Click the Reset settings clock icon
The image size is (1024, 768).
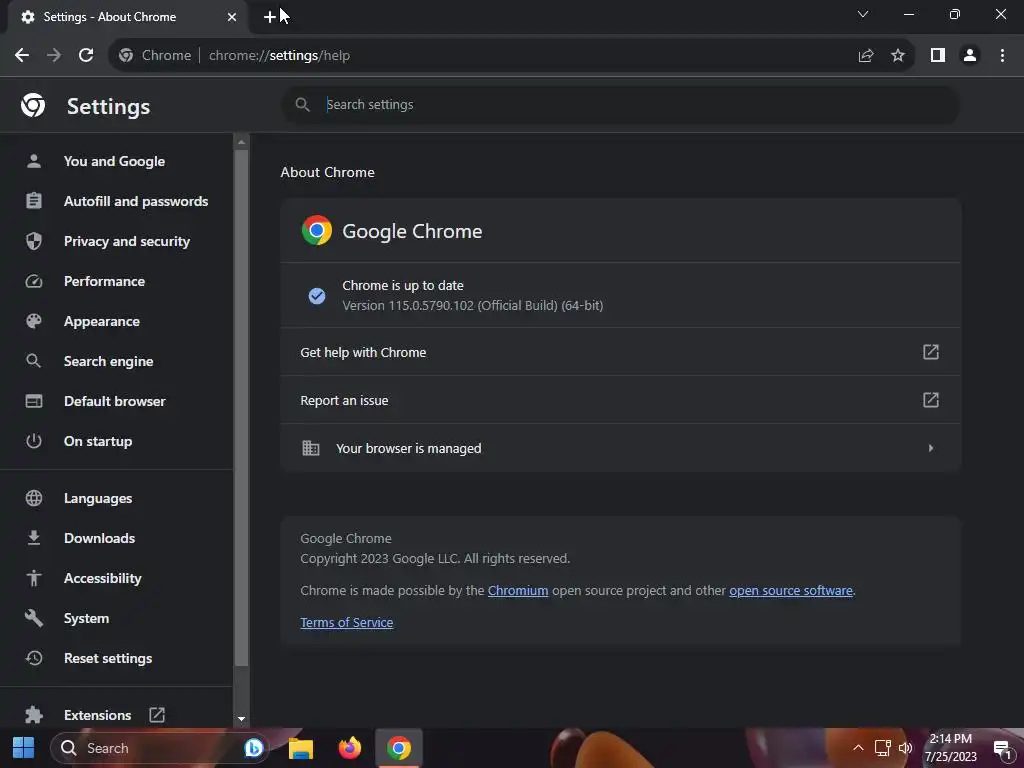pos(33,658)
